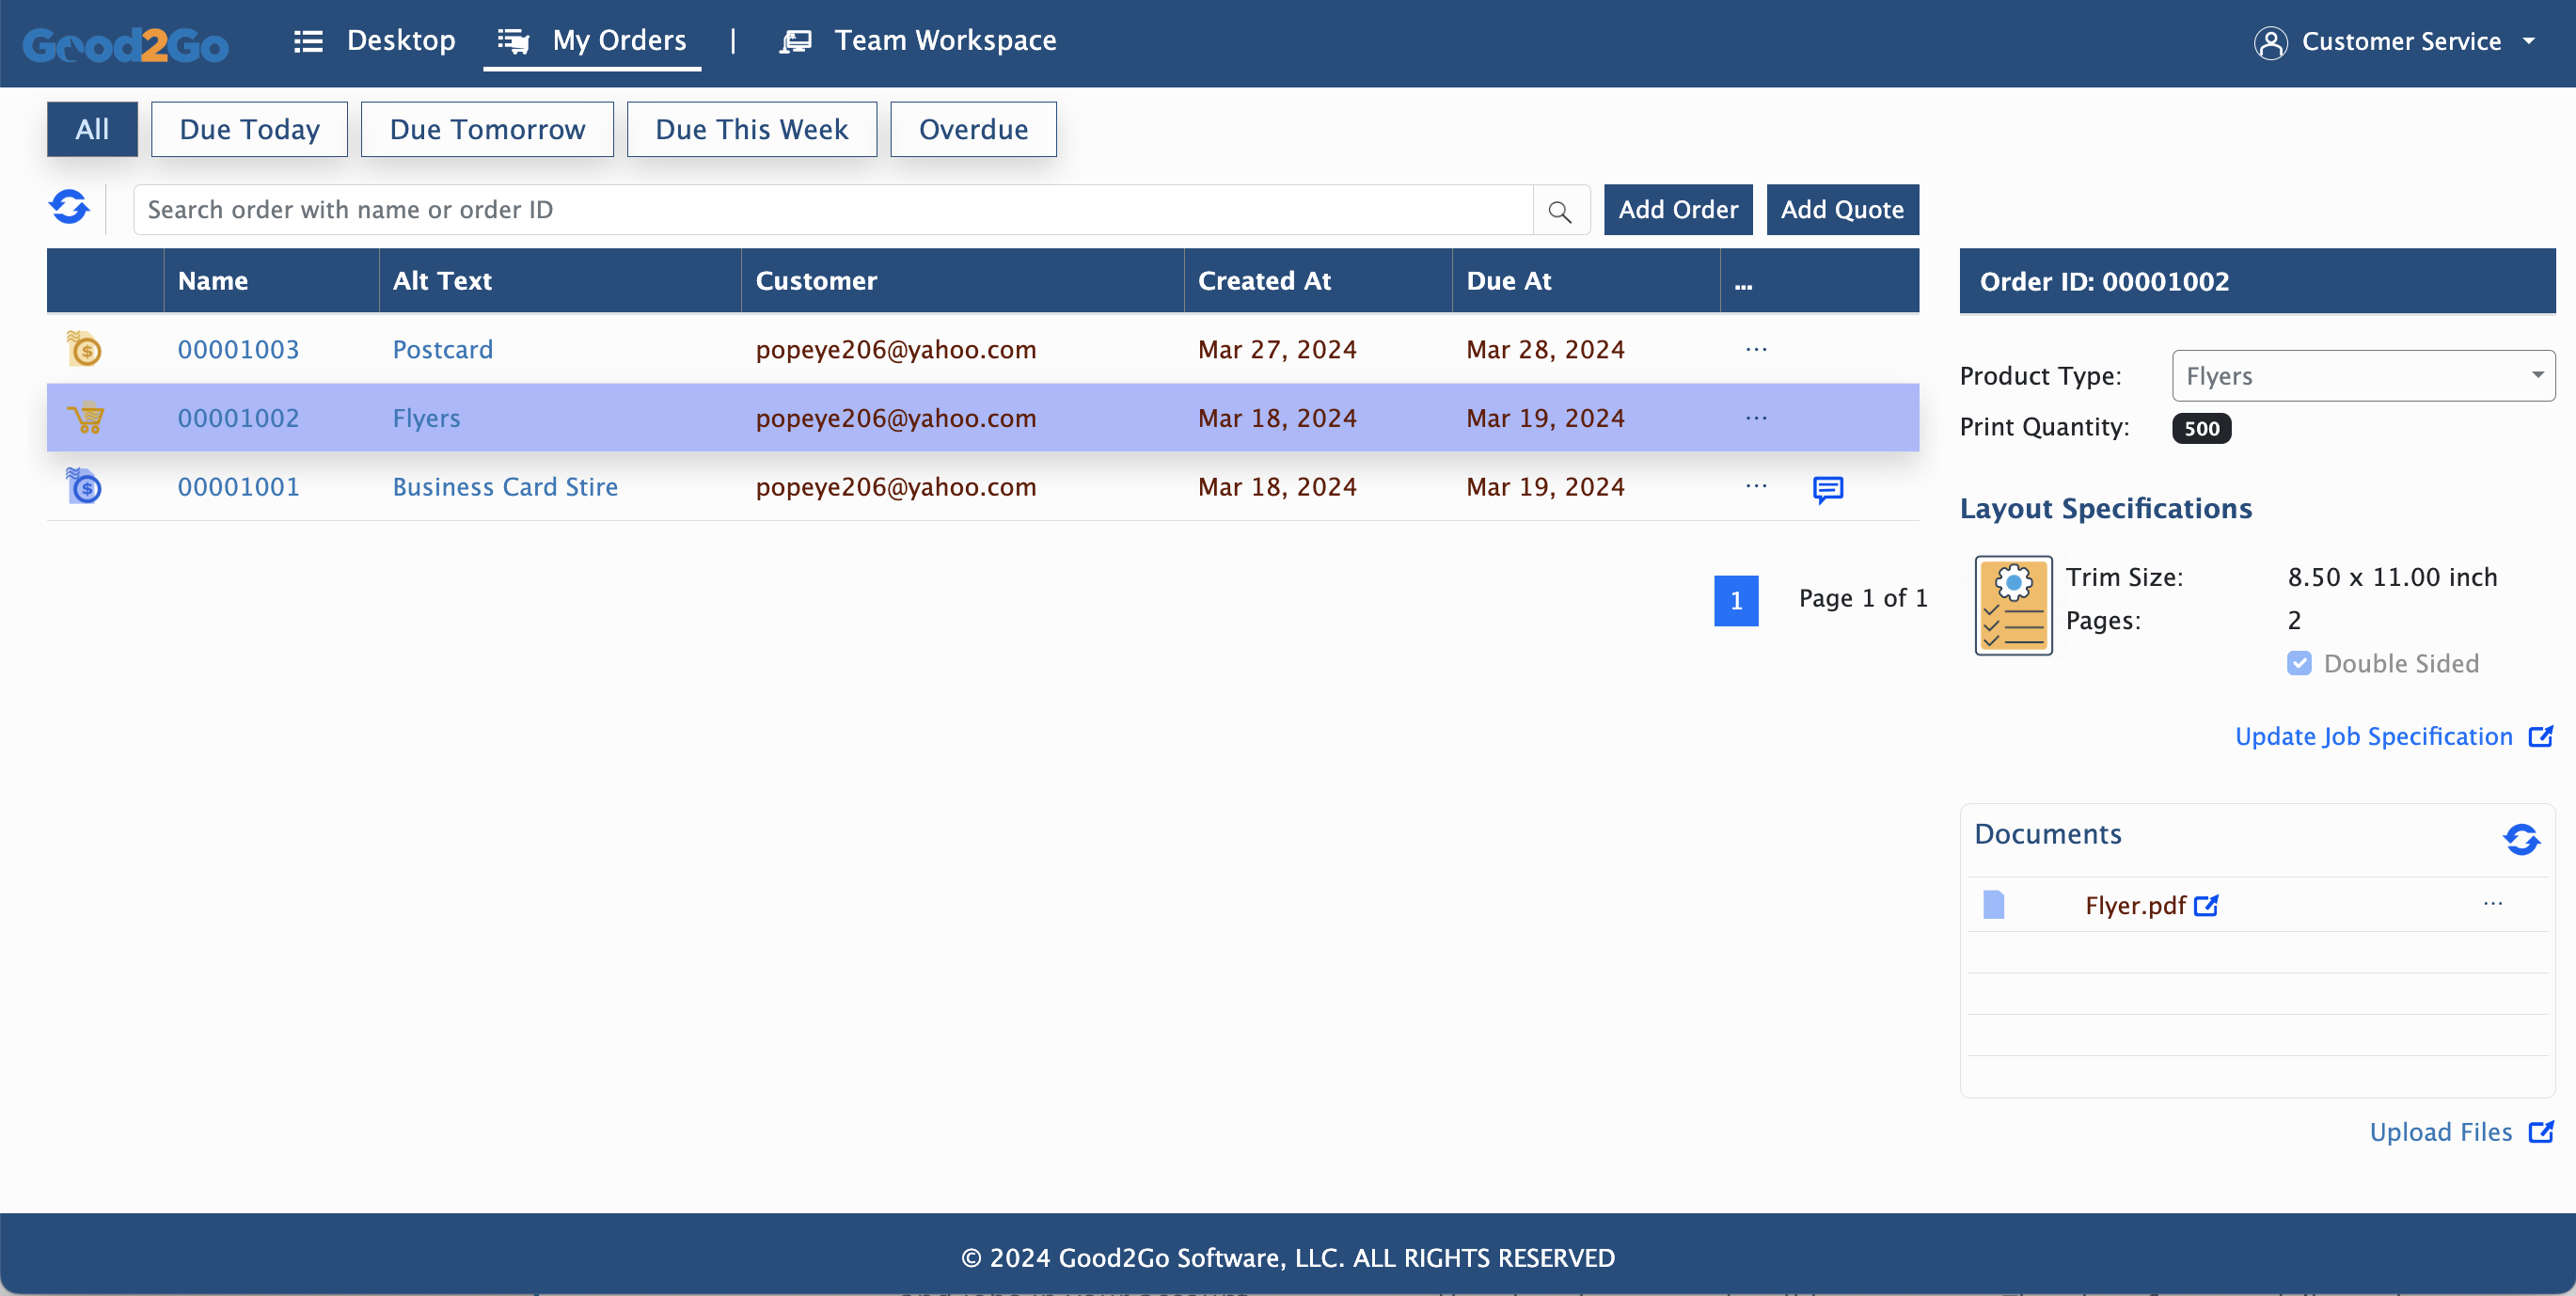The height and width of the screenshot is (1296, 2576).
Task: Focus the order search input field
Action: point(832,210)
